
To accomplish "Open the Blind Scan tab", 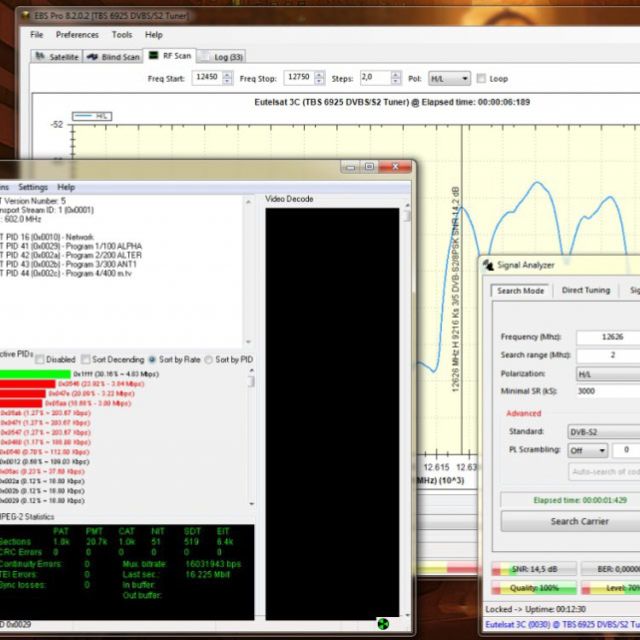I will tap(113, 57).
